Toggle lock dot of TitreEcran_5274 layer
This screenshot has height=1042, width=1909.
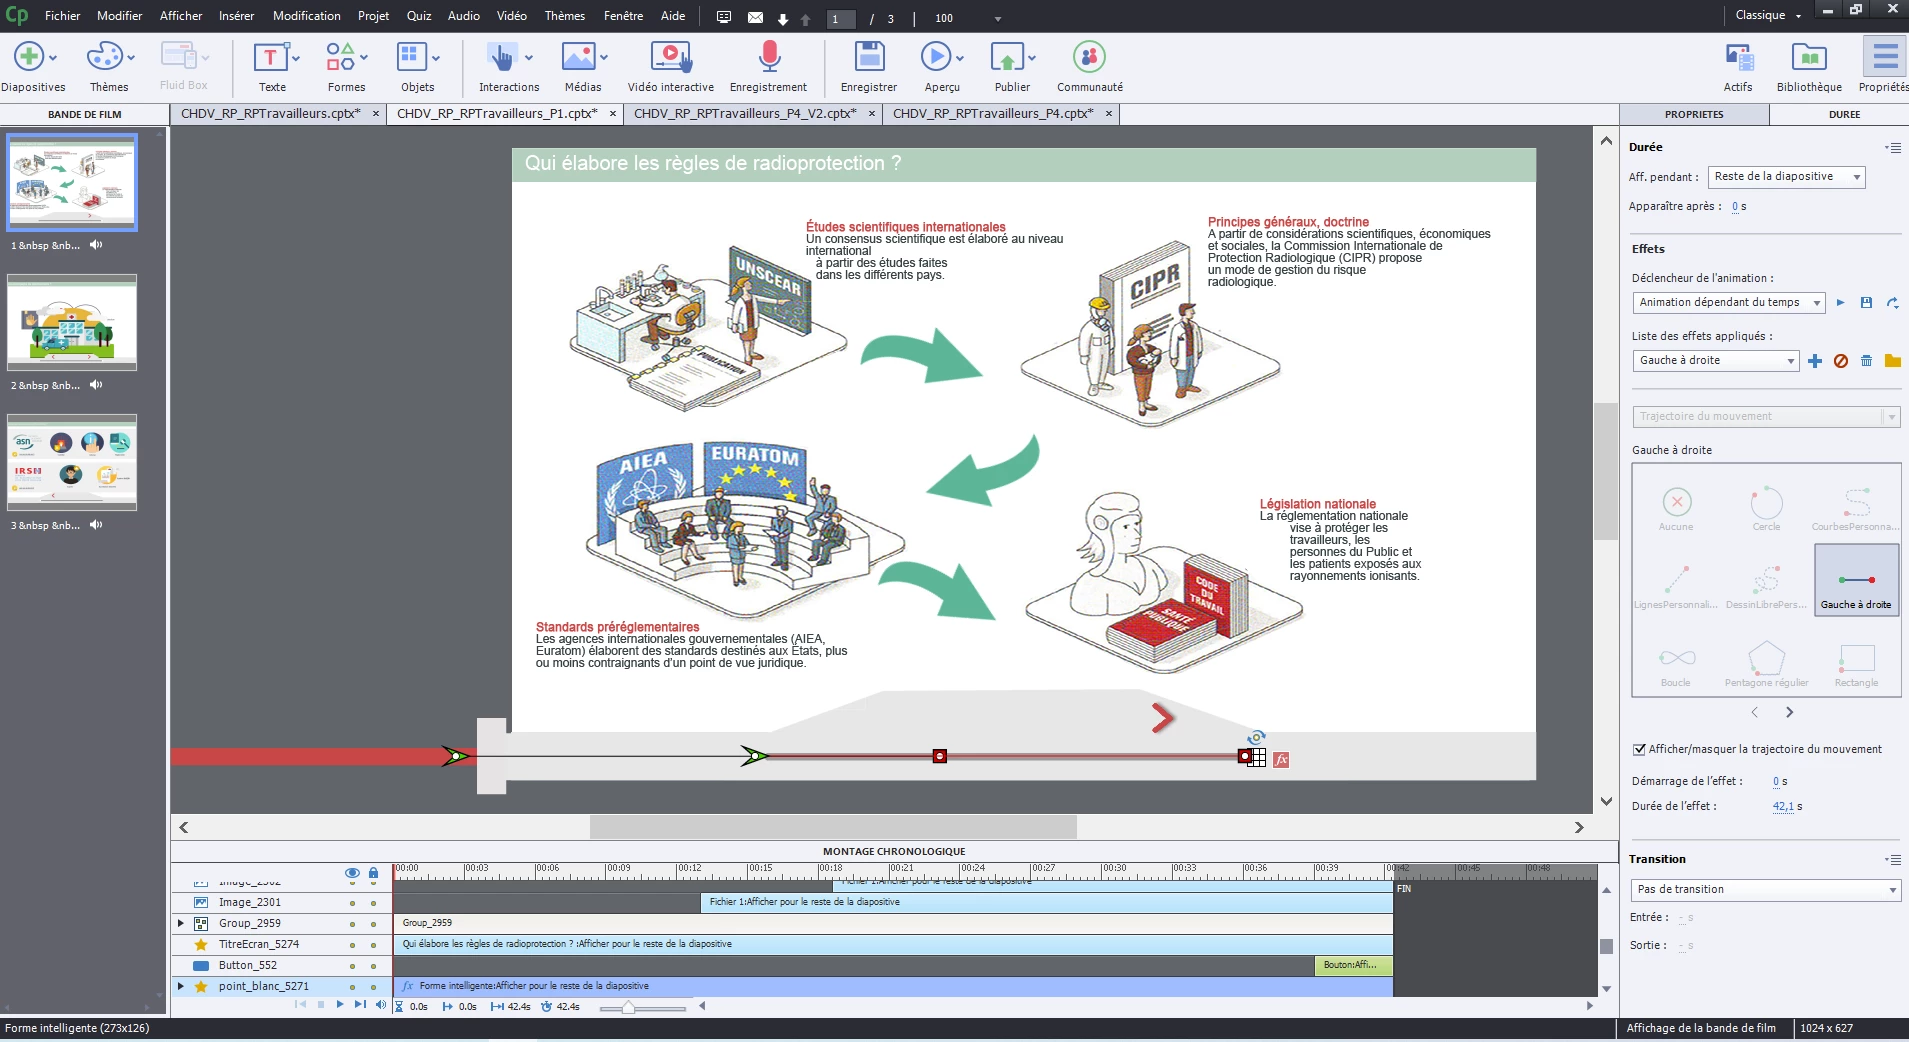(x=373, y=945)
